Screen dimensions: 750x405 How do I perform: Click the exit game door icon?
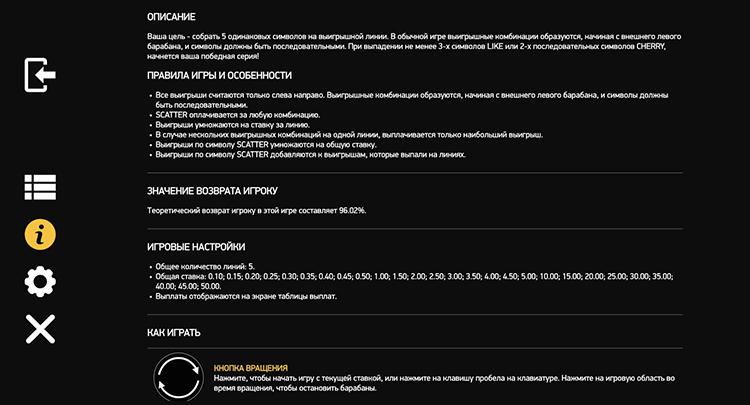[x=39, y=74]
